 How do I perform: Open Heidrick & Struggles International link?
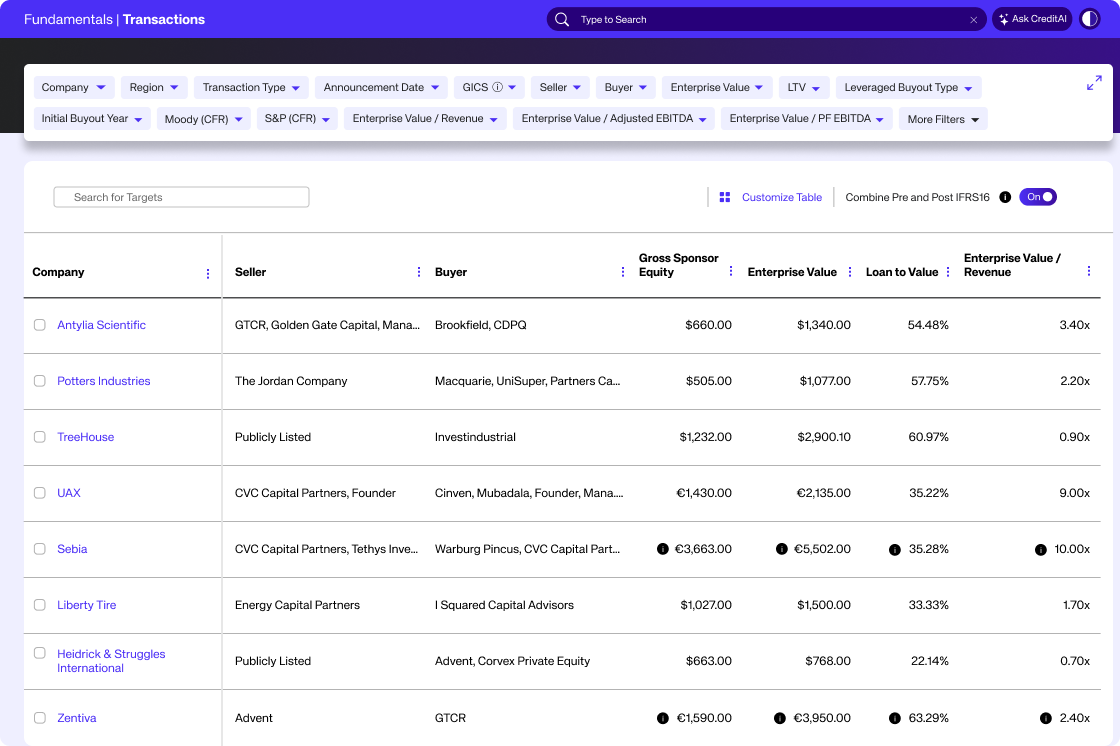click(111, 661)
